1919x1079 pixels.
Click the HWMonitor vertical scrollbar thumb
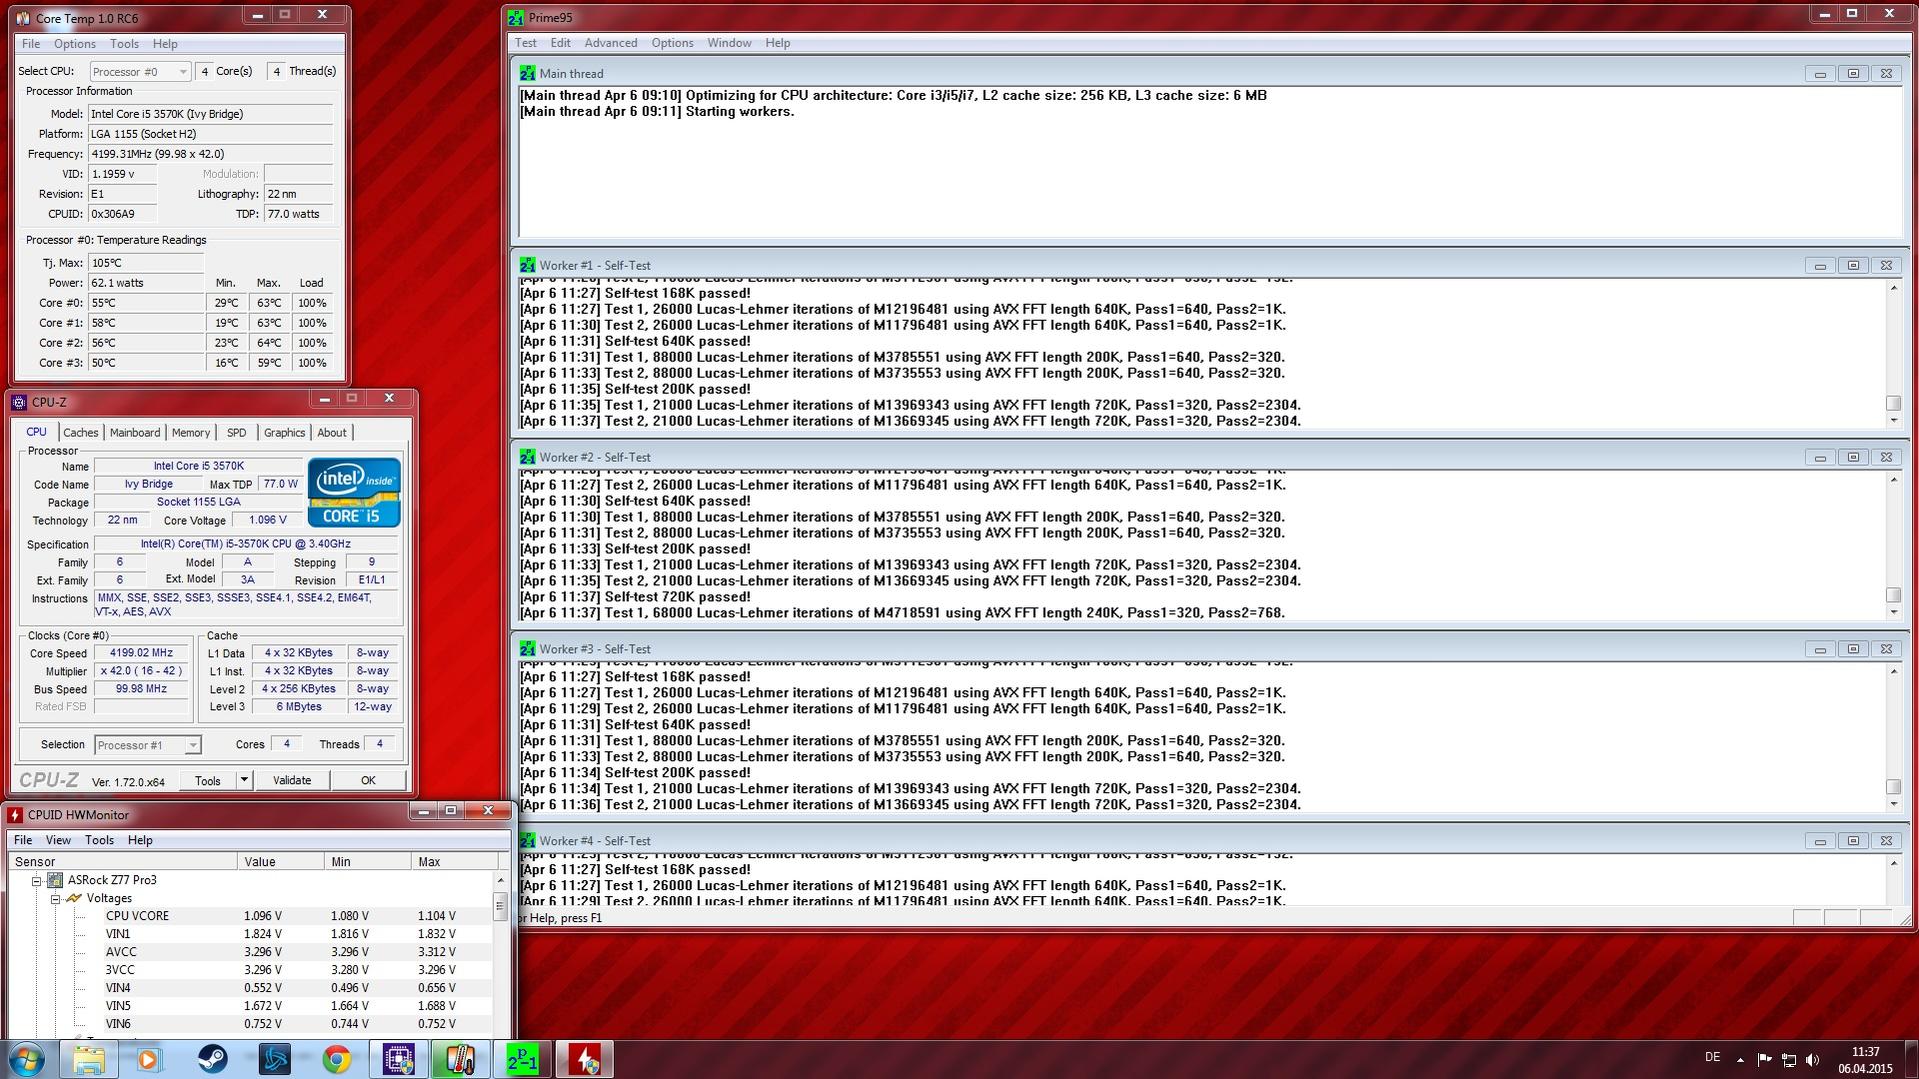tap(500, 906)
